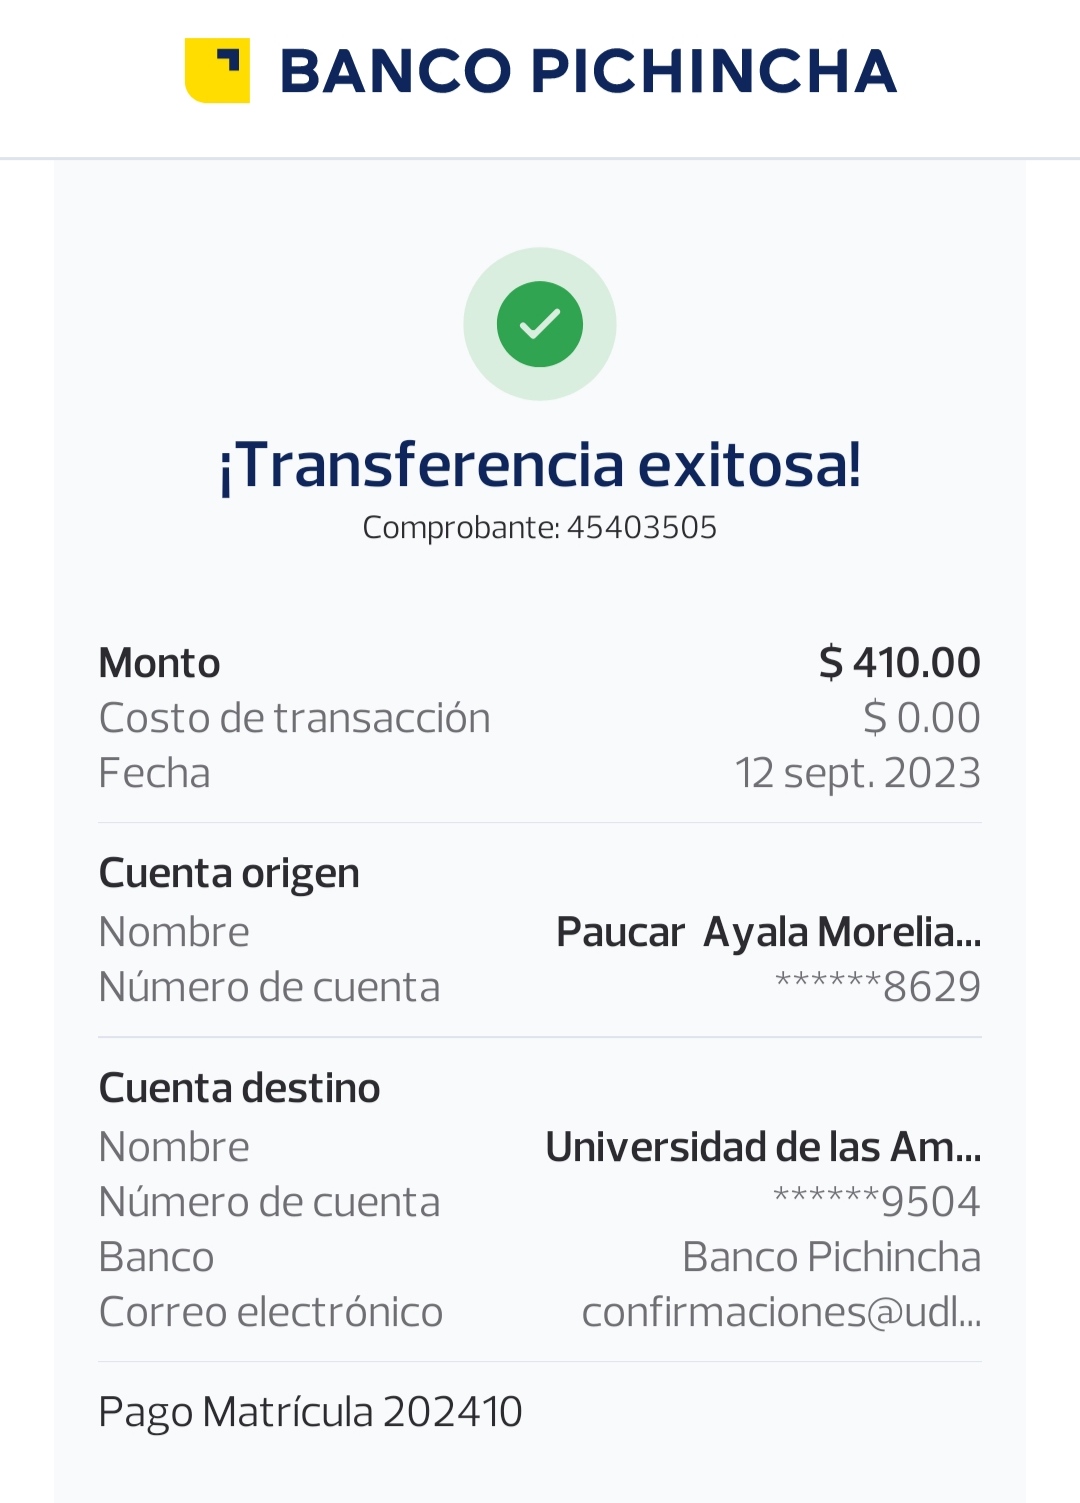Image resolution: width=1080 pixels, height=1503 pixels.
Task: Click the green success checkmark icon
Action: 540,324
